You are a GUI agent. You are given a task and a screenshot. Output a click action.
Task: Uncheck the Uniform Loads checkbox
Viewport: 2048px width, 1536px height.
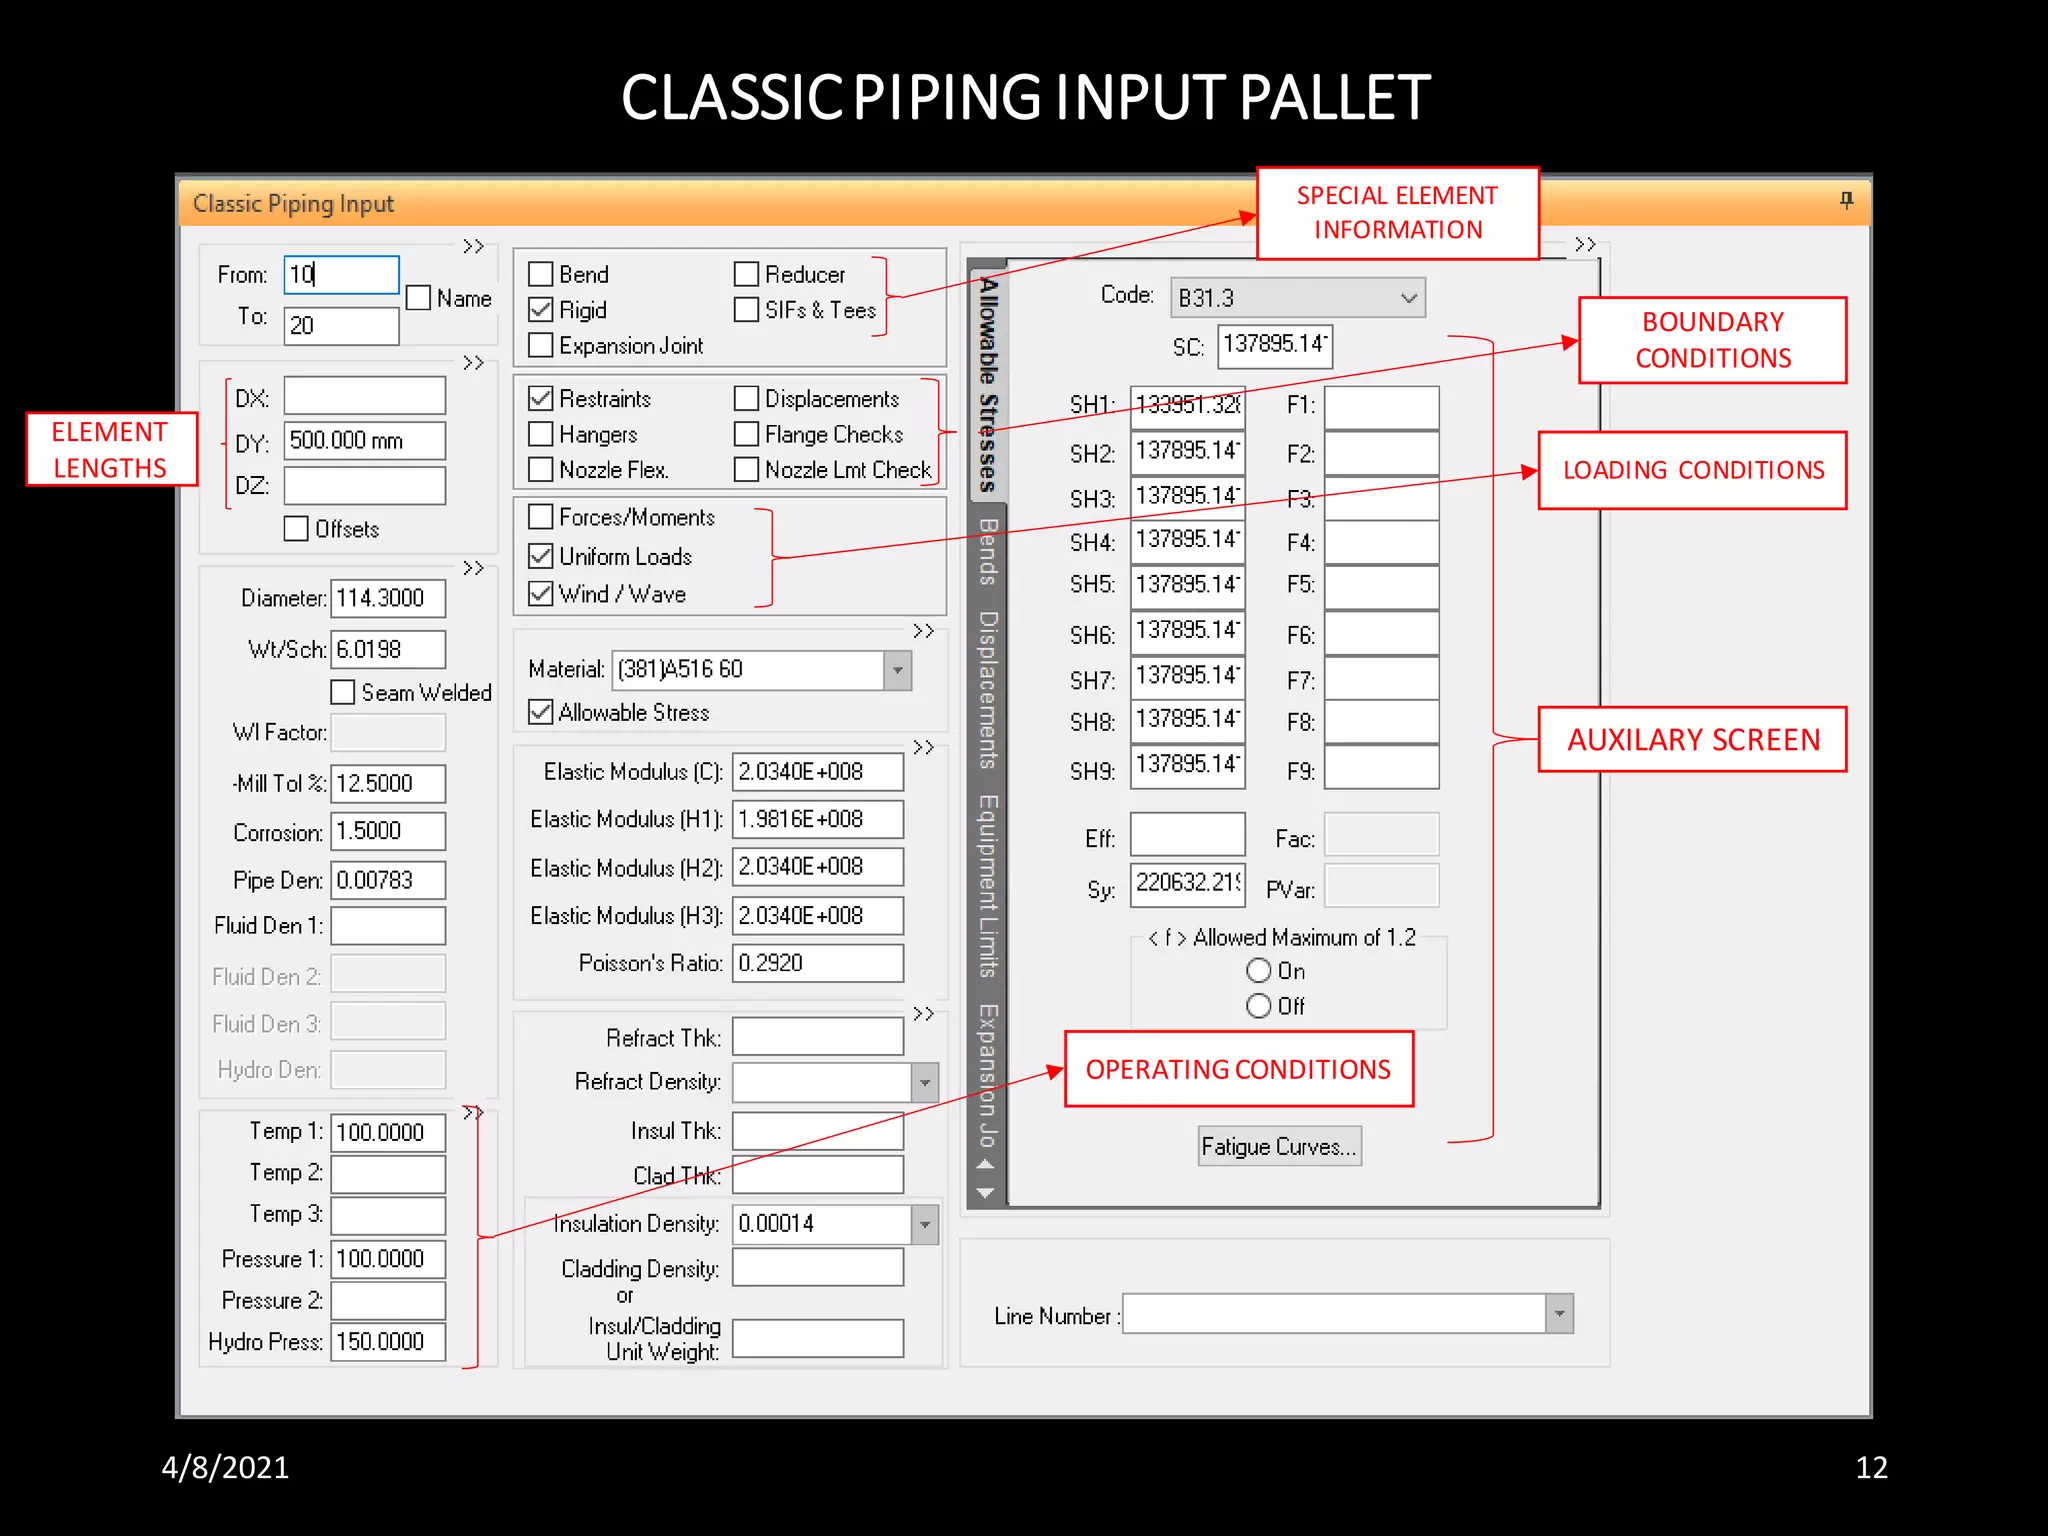[x=540, y=555]
